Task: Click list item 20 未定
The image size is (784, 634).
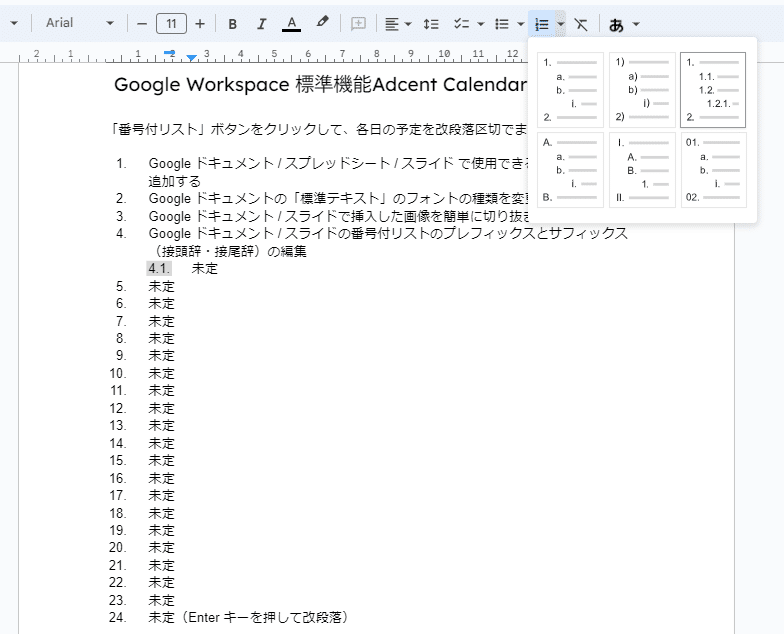Action: pyautogui.click(x=161, y=548)
